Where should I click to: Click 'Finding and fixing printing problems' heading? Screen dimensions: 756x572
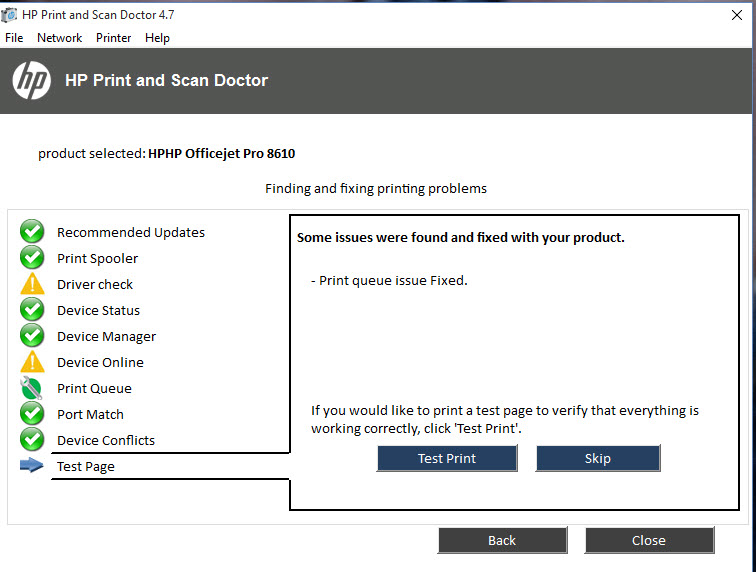(x=376, y=189)
